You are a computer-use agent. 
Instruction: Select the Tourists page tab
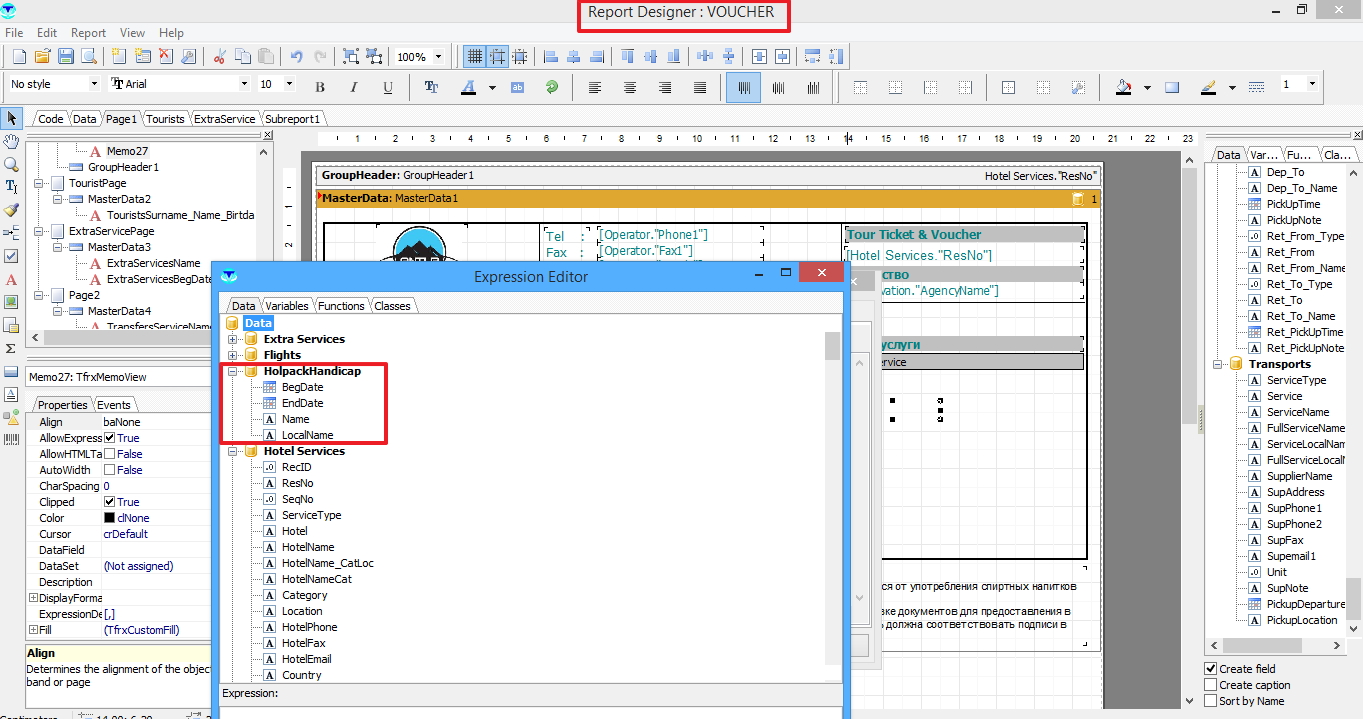pyautogui.click(x=165, y=119)
